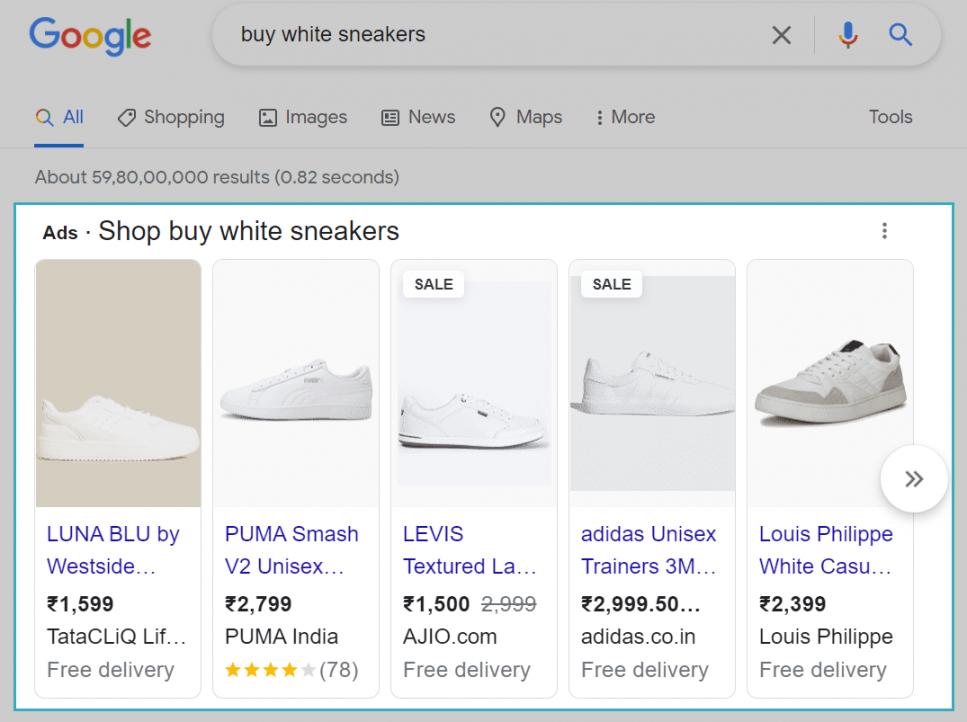
Task: Click the magnifying glass search icon
Action: [x=901, y=36]
